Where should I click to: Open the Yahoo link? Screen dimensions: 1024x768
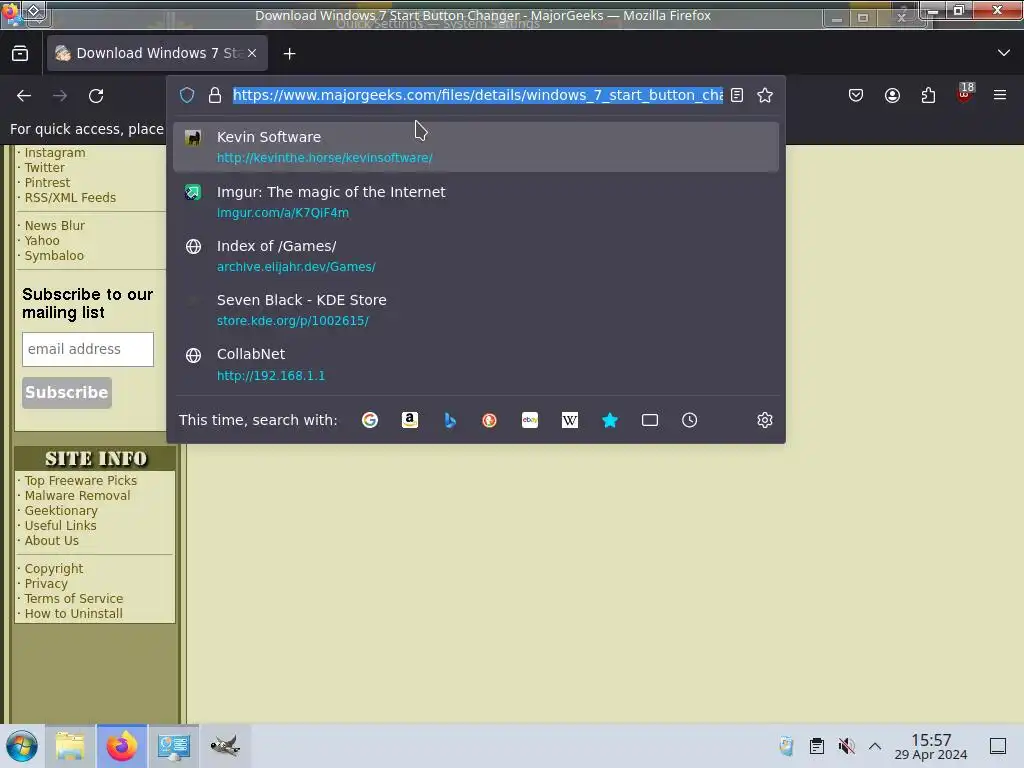(x=42, y=241)
